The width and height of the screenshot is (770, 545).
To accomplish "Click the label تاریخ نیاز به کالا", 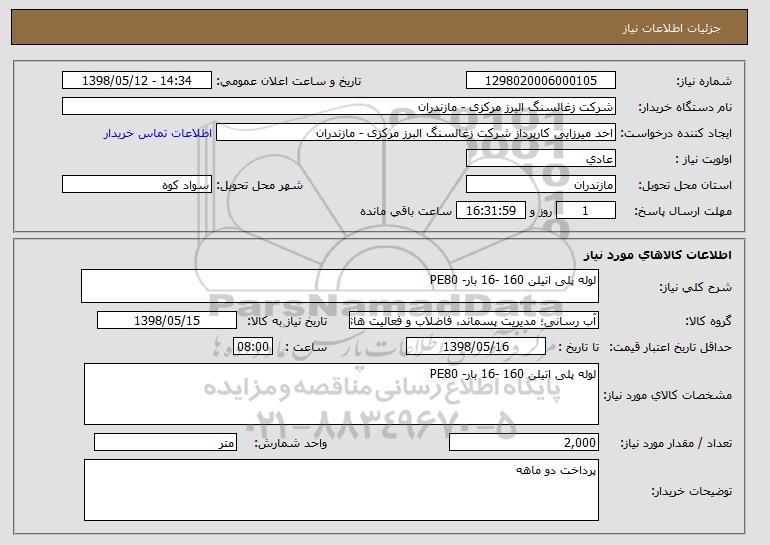I will tap(287, 321).
